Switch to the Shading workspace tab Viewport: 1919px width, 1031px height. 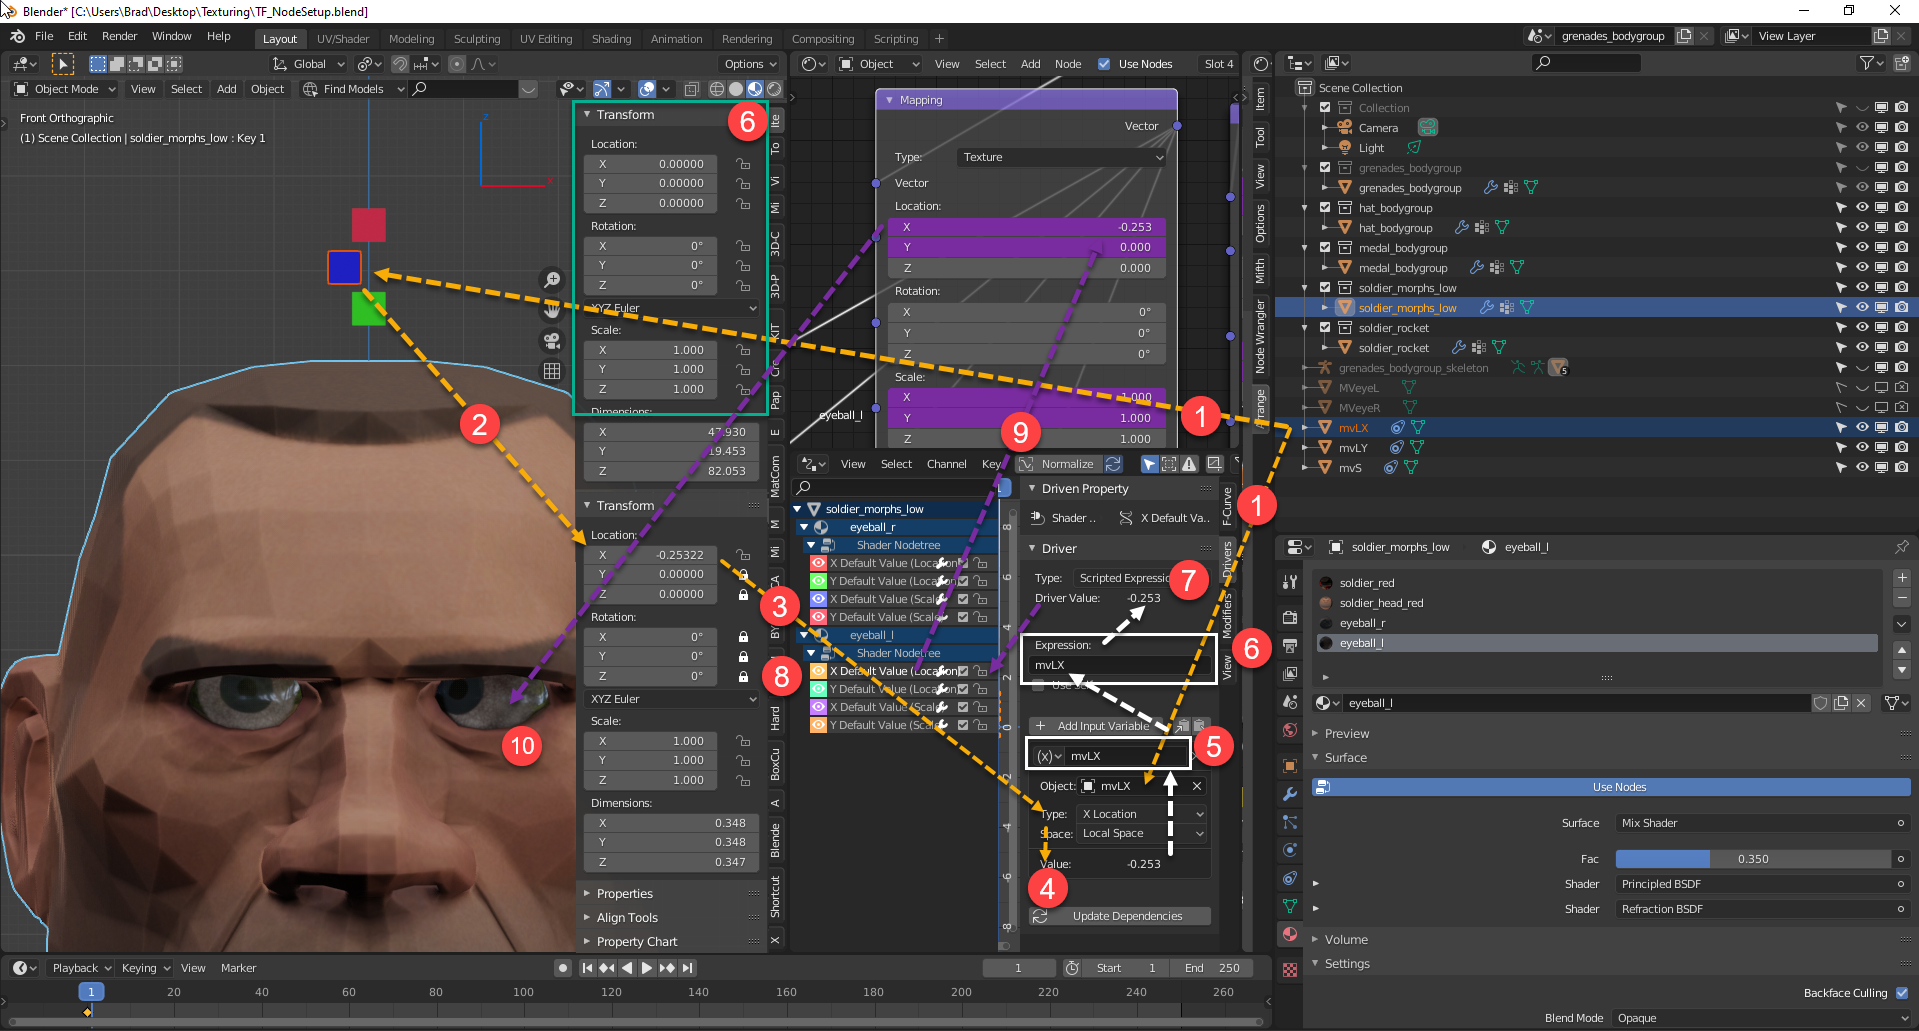tap(611, 39)
